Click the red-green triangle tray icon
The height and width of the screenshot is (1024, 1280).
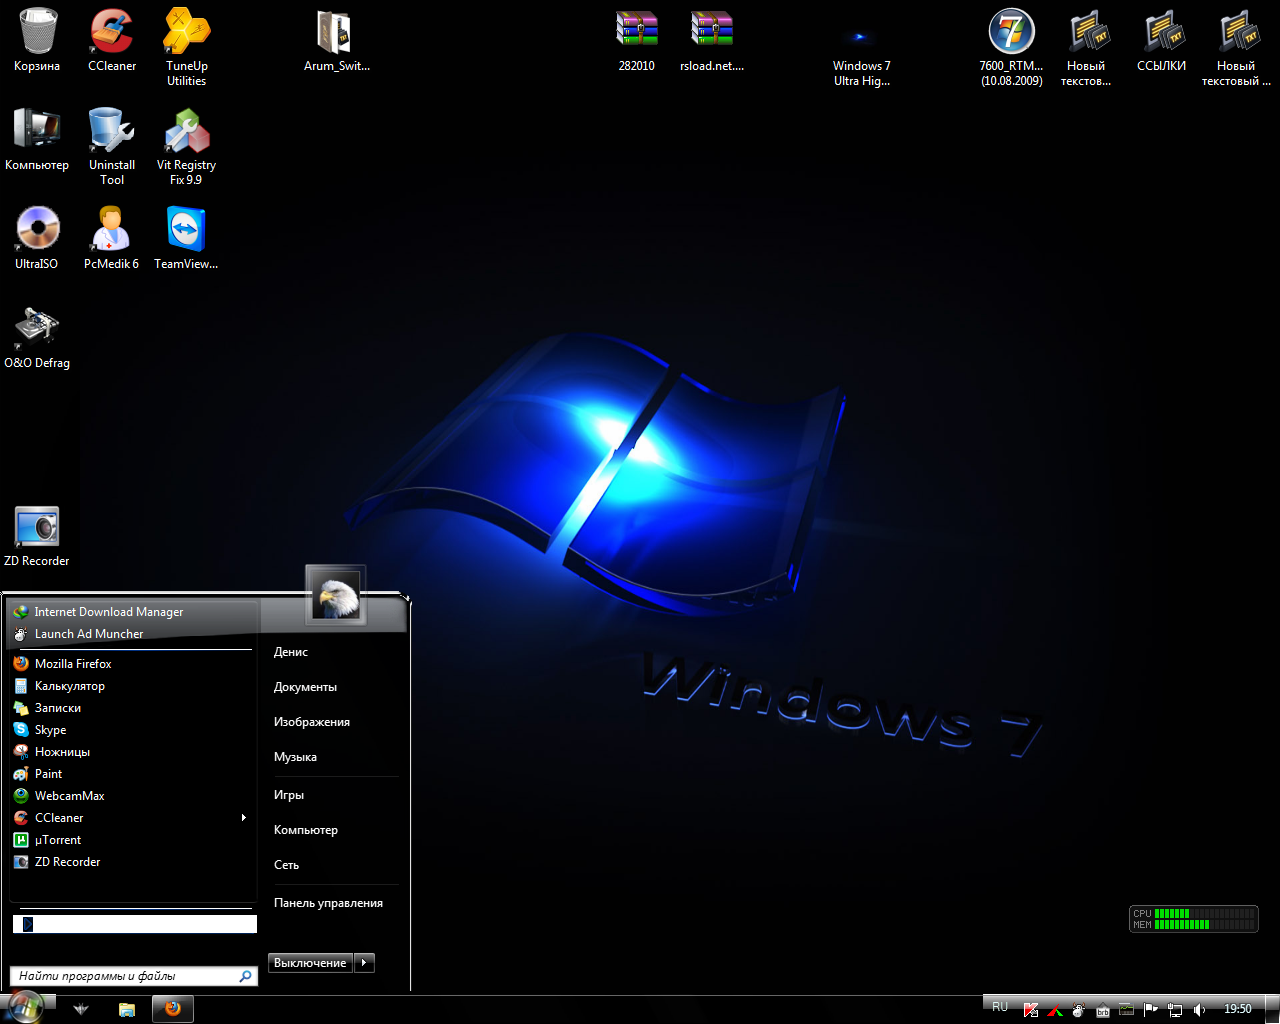pyautogui.click(x=1055, y=1010)
